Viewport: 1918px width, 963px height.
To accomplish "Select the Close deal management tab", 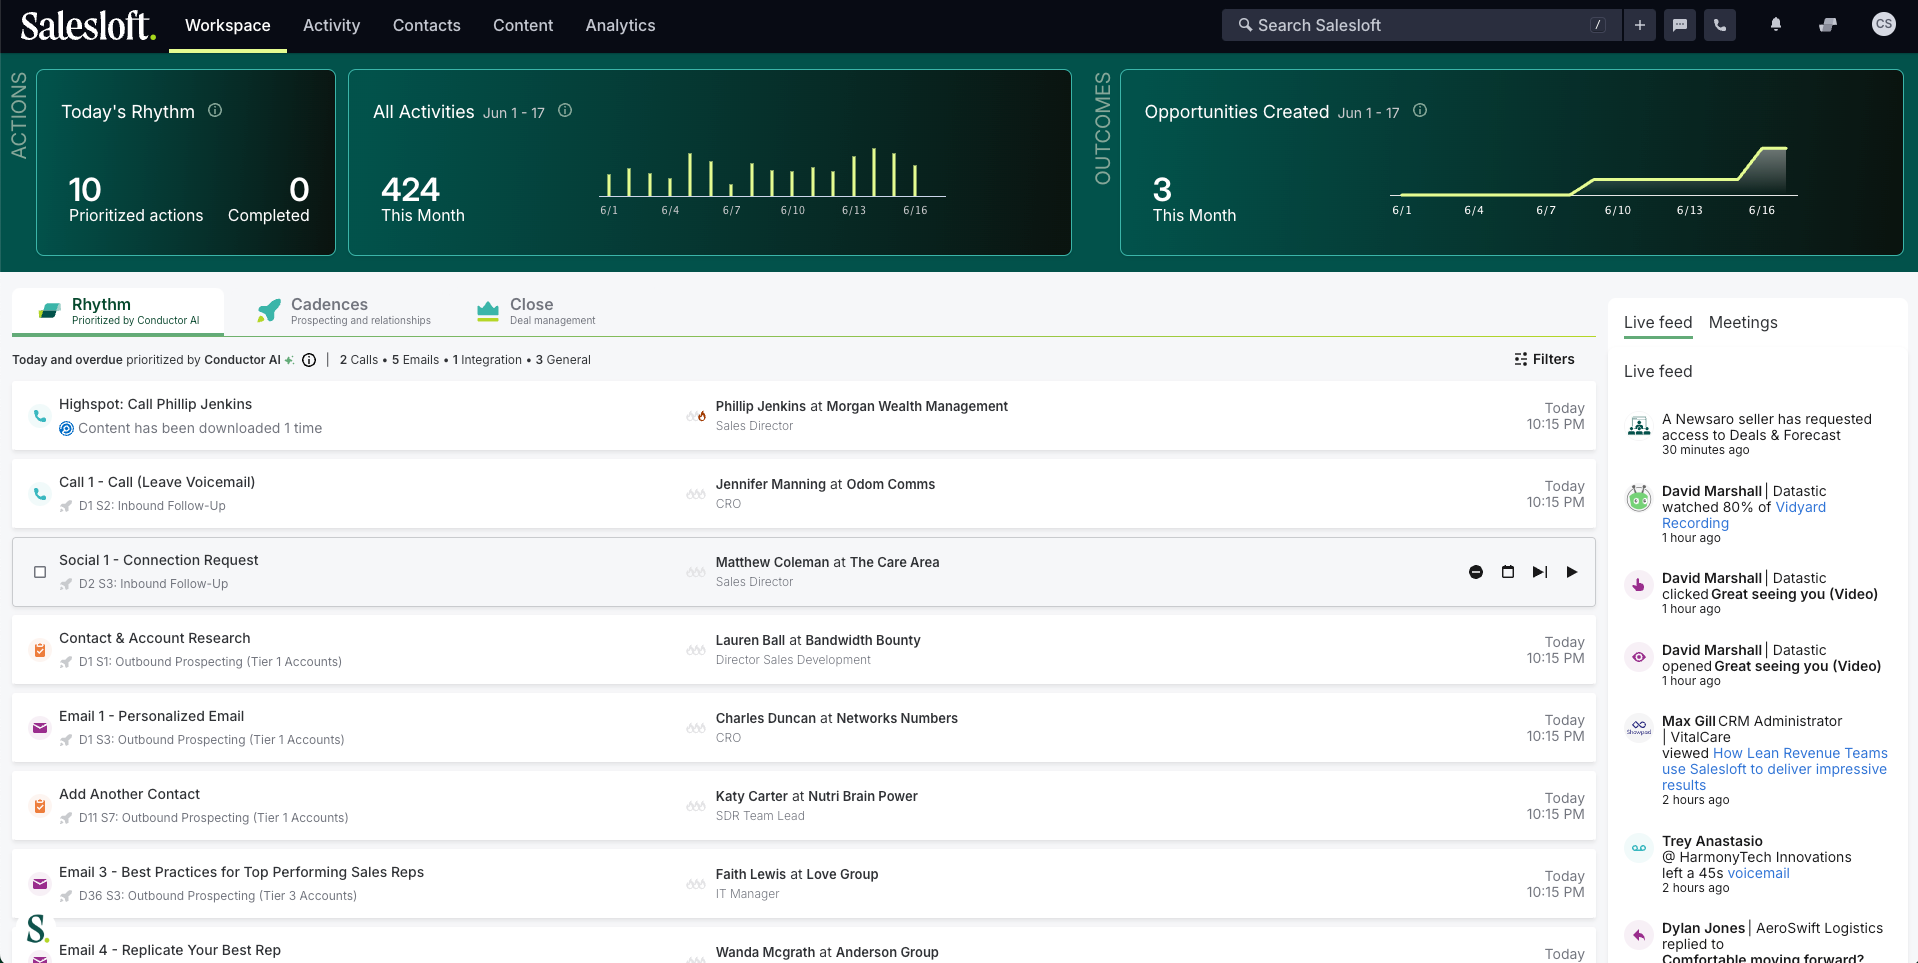I will pos(536,311).
